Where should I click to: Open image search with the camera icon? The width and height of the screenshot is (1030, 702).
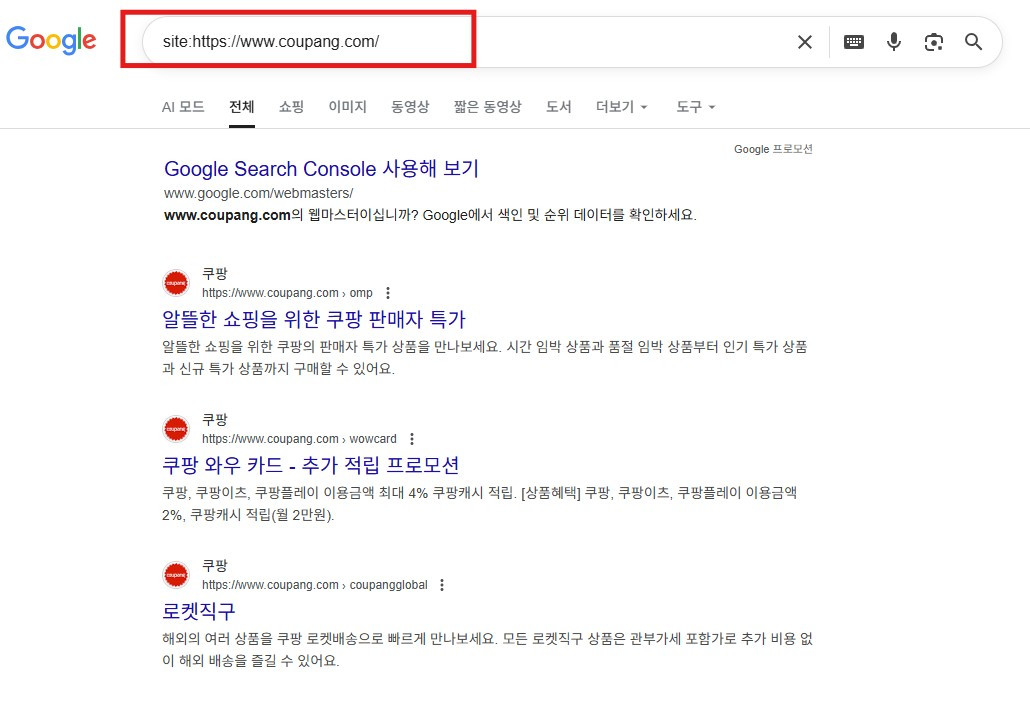pos(933,42)
